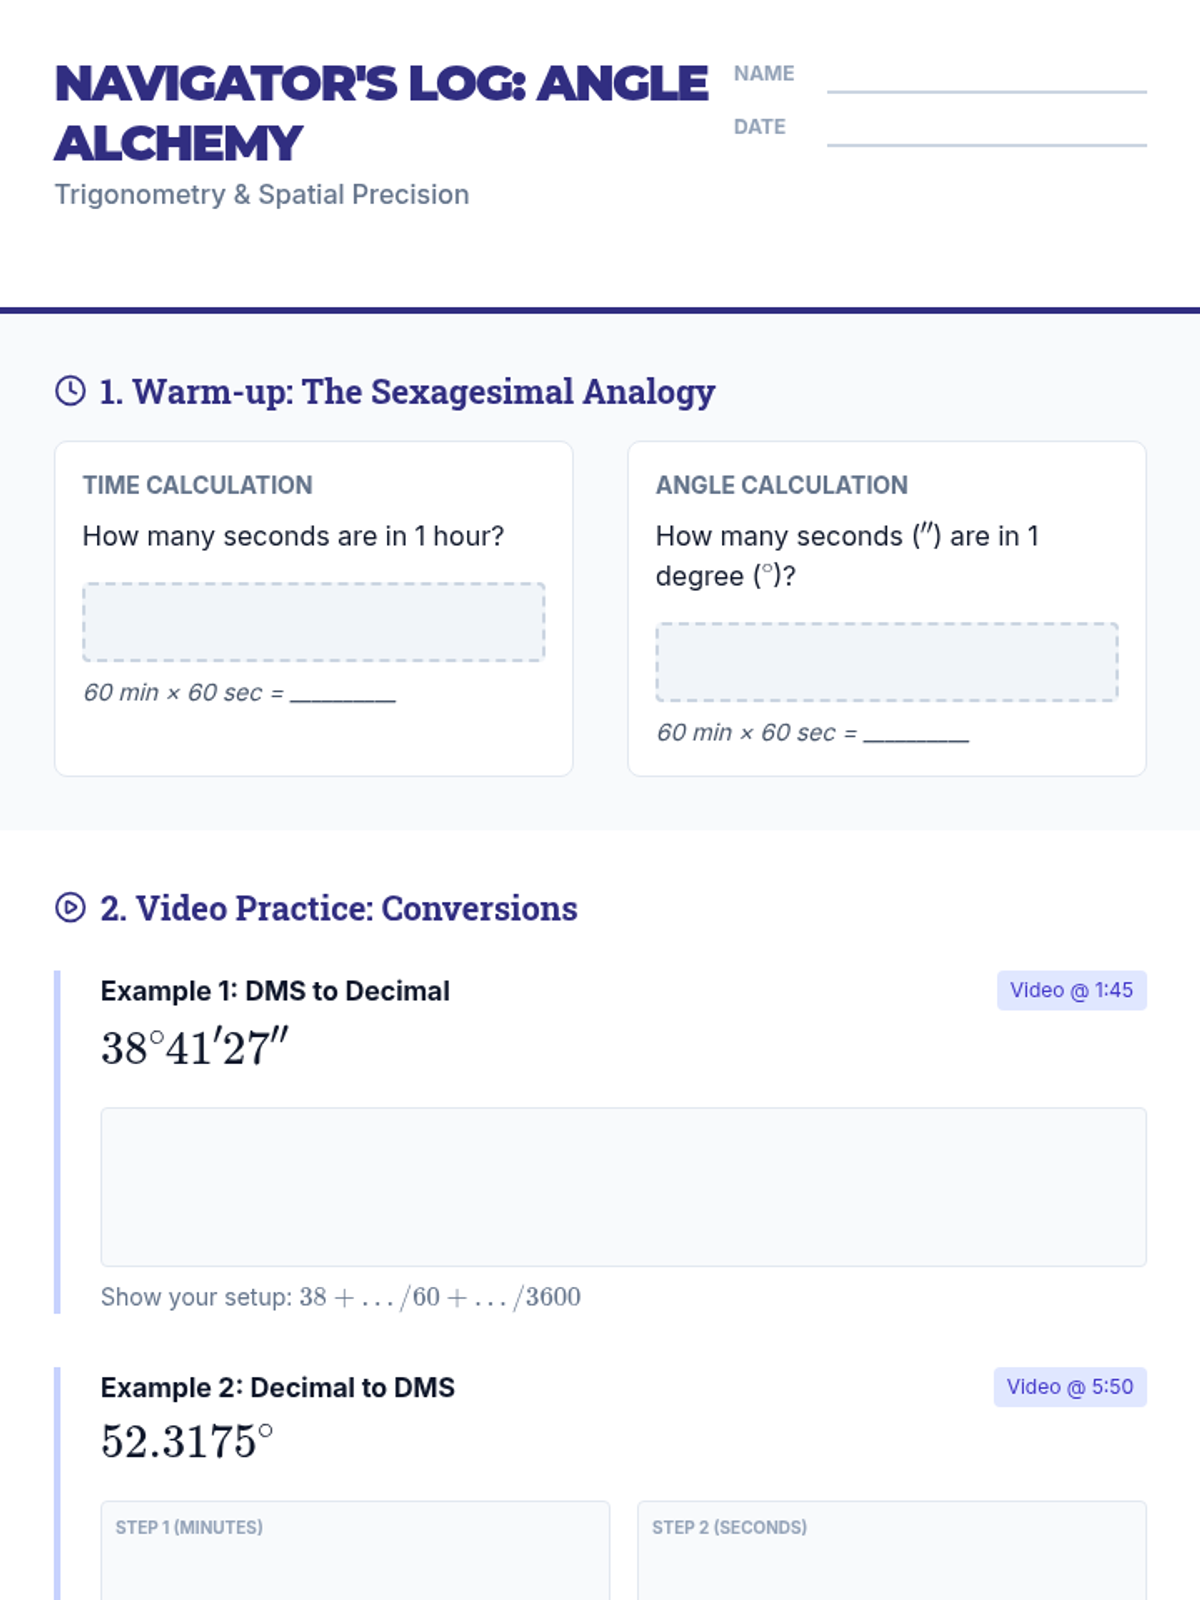The width and height of the screenshot is (1200, 1600).
Task: Click the Example 1 work area box
Action: (x=623, y=1187)
